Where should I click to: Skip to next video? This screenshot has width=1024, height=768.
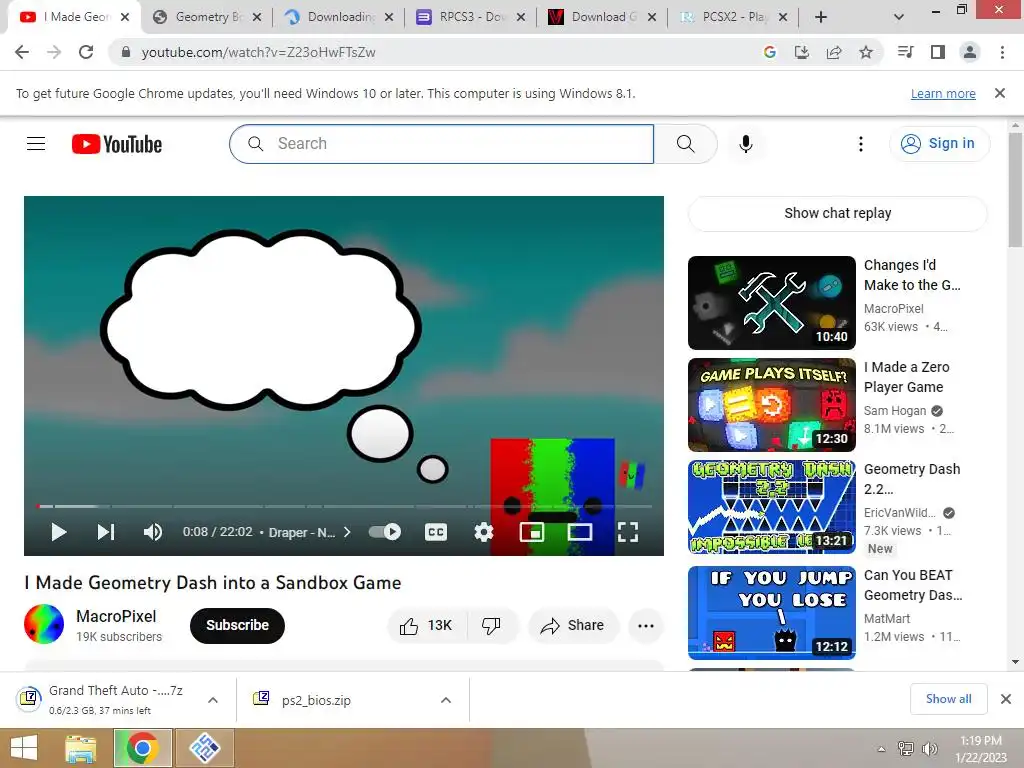(x=106, y=532)
